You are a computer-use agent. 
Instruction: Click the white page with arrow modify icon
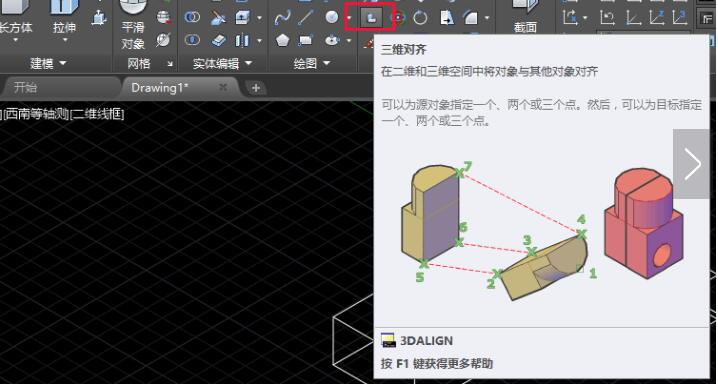446,18
